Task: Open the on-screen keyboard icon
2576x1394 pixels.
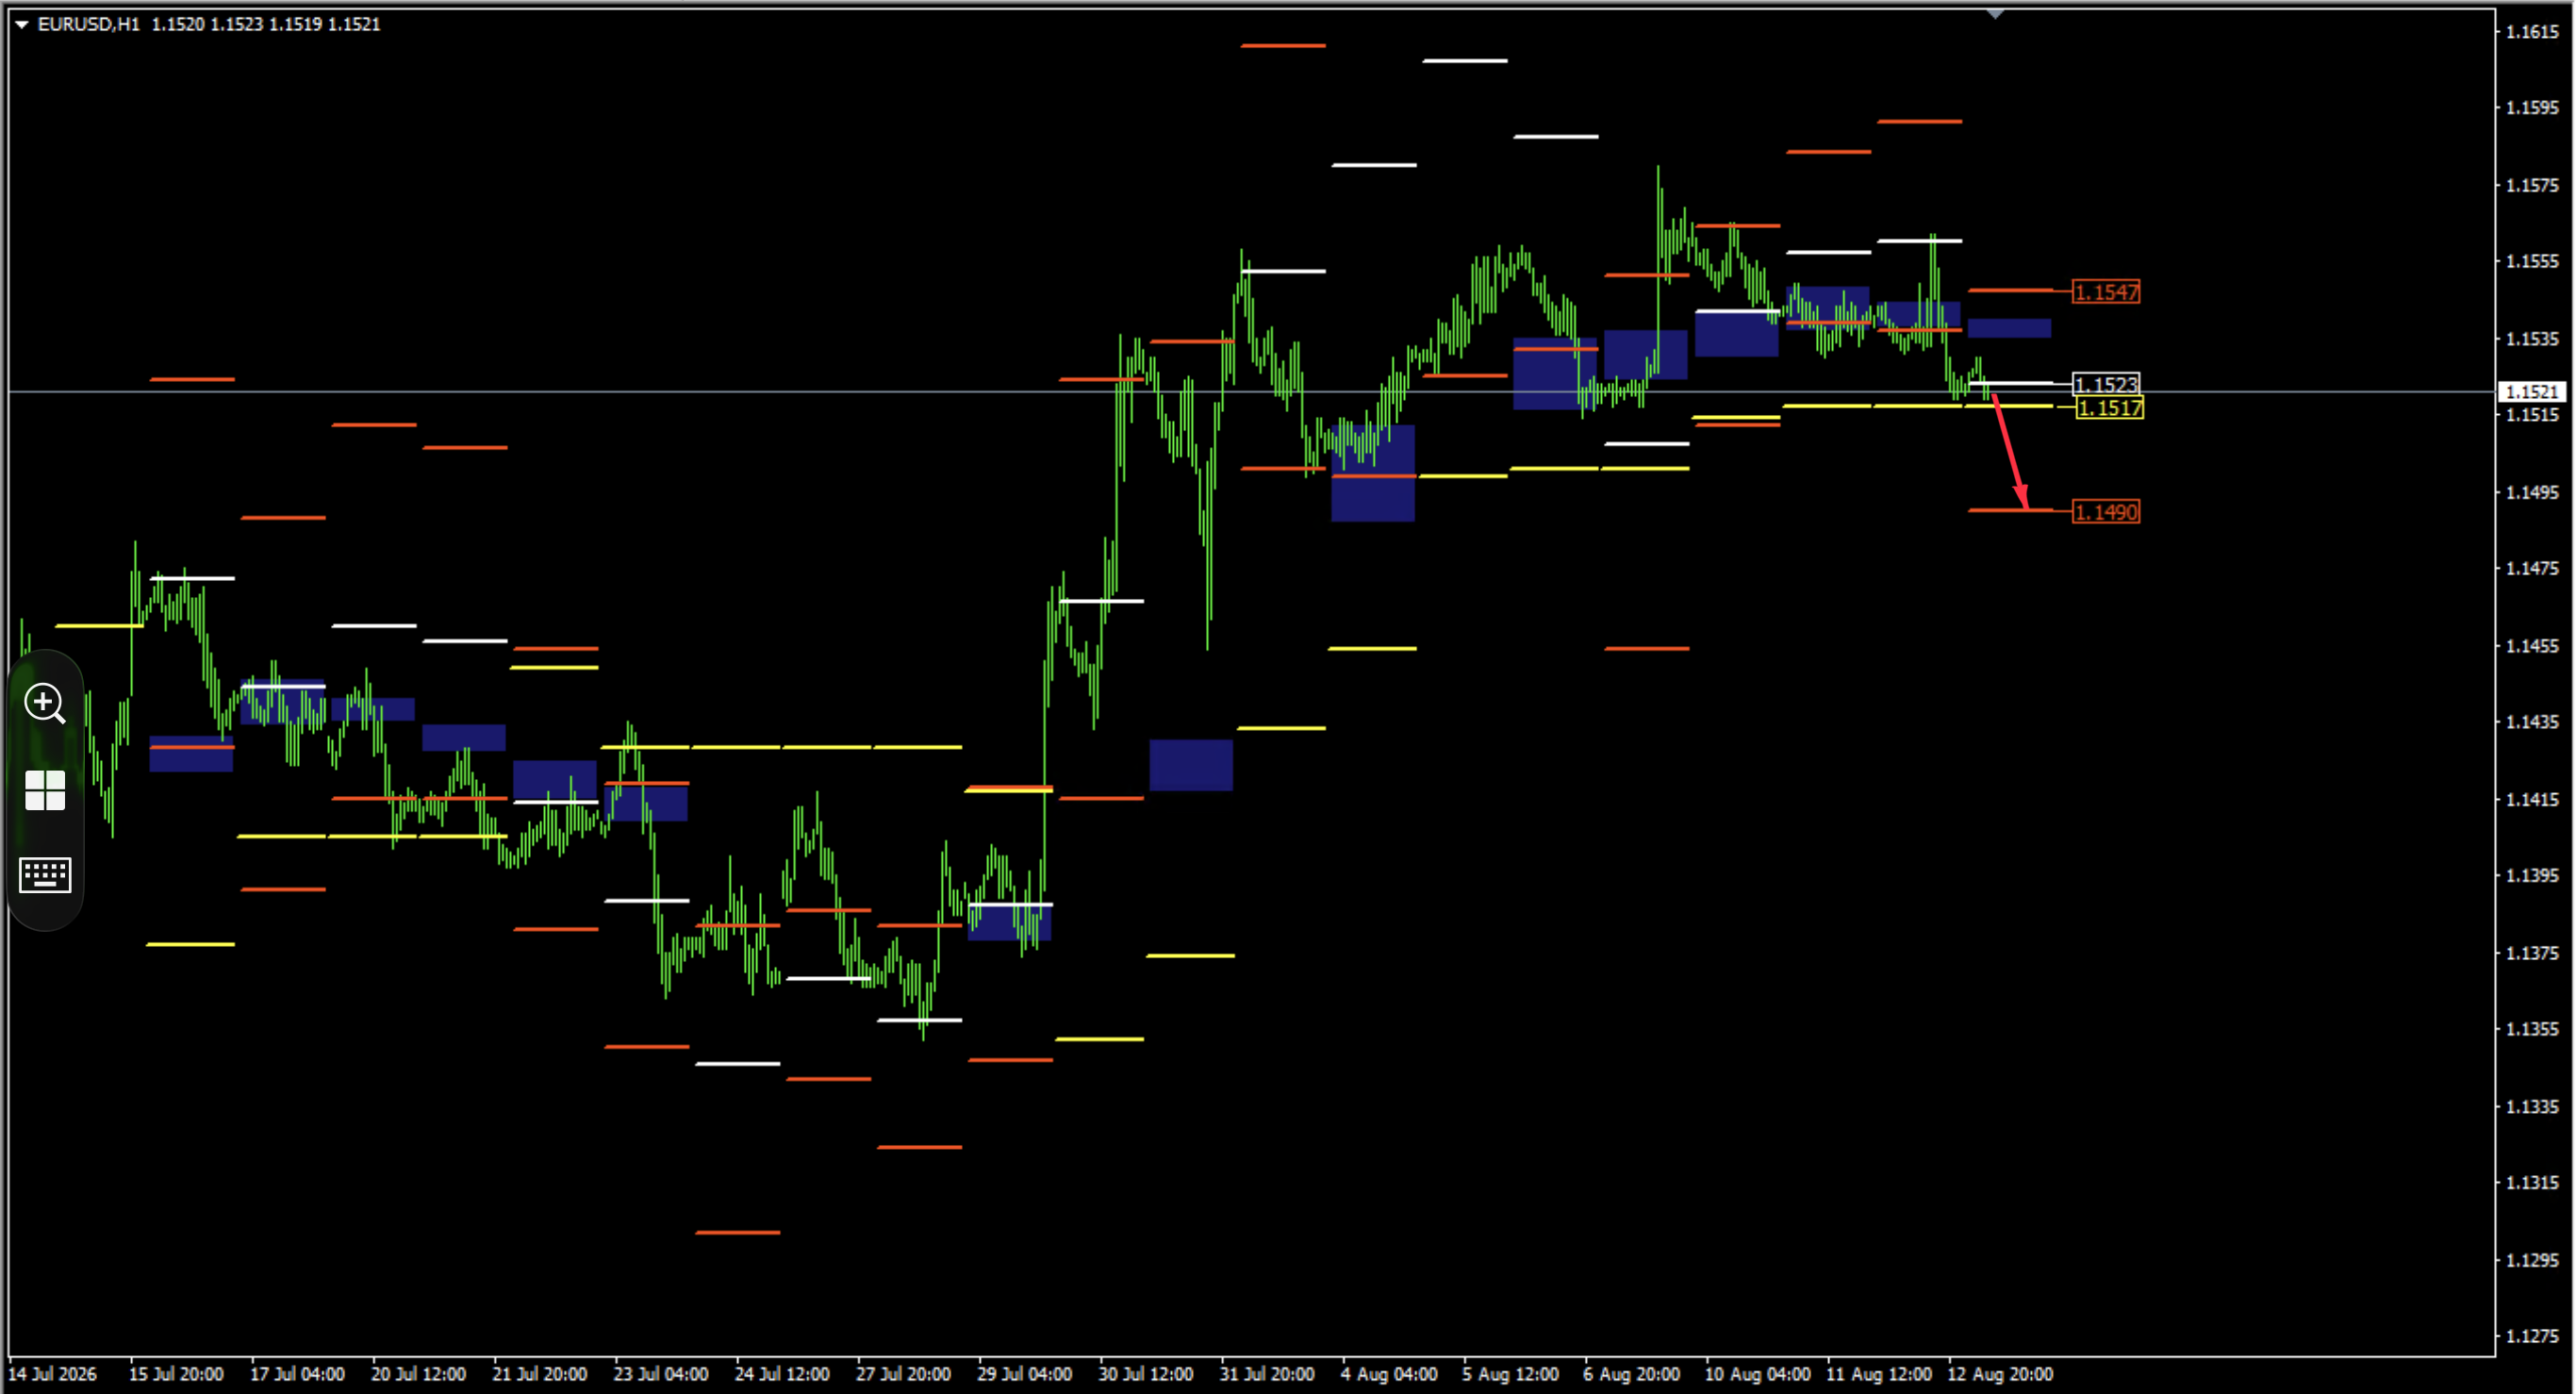Action: [45, 875]
